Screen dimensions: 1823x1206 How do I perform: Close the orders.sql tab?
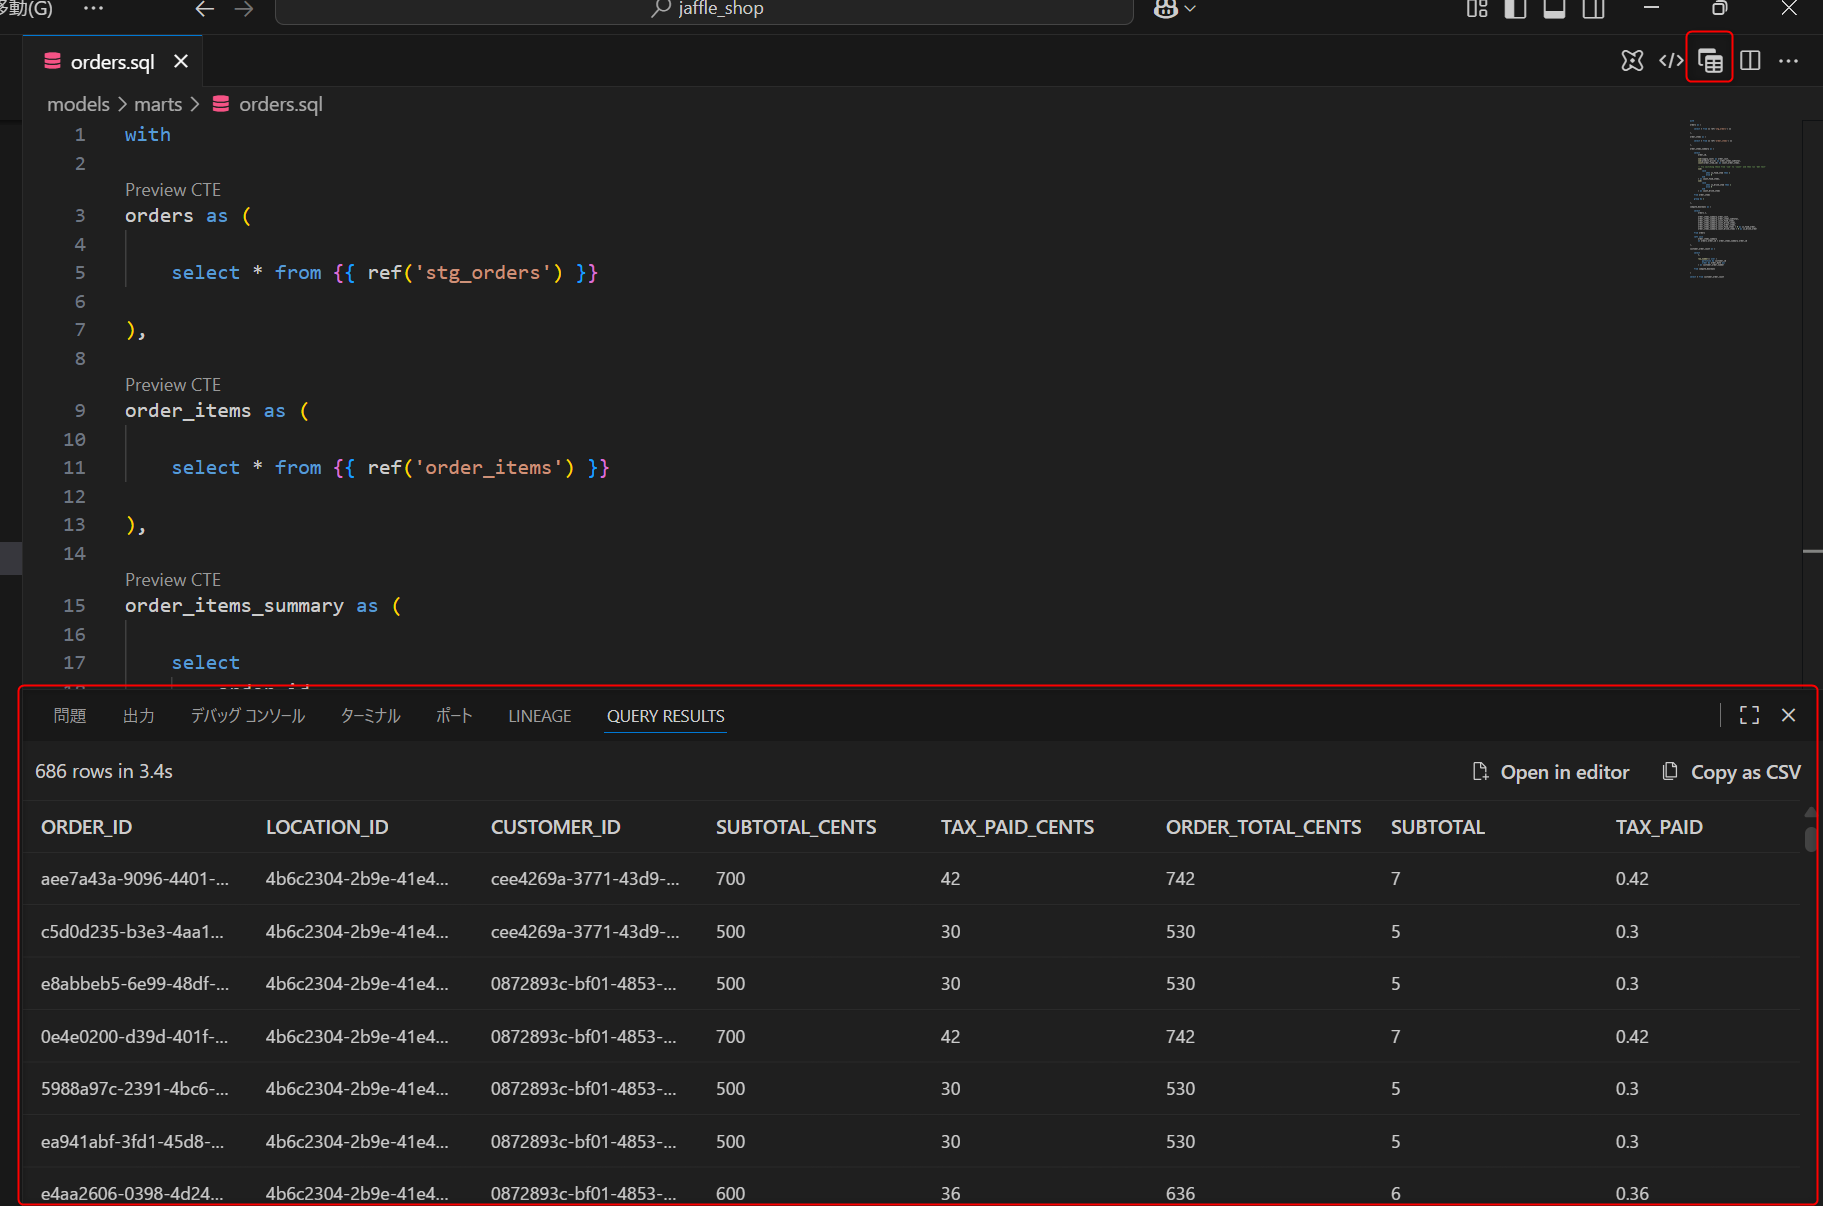(181, 61)
